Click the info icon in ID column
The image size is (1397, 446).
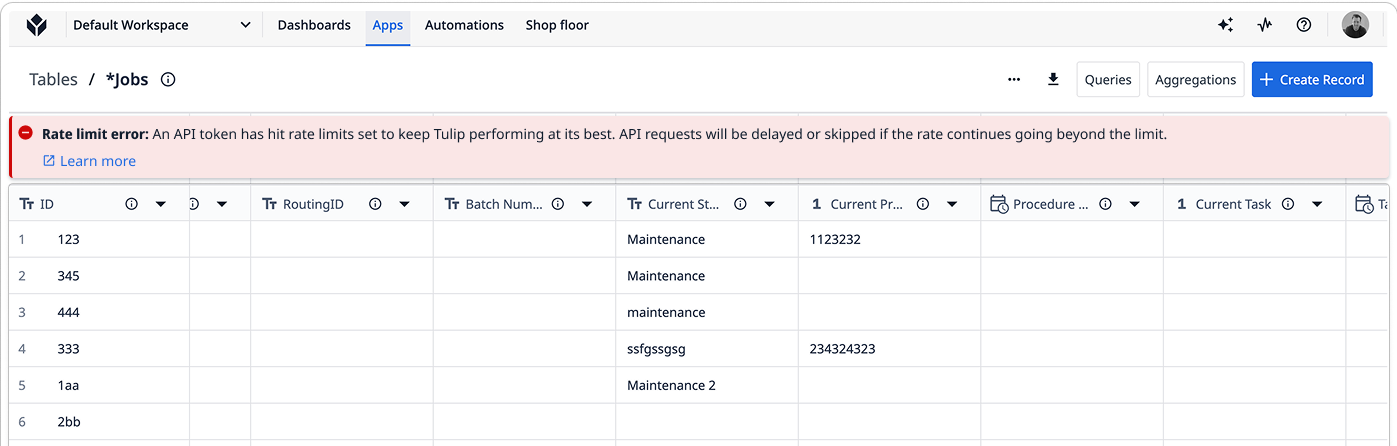pyautogui.click(x=131, y=204)
